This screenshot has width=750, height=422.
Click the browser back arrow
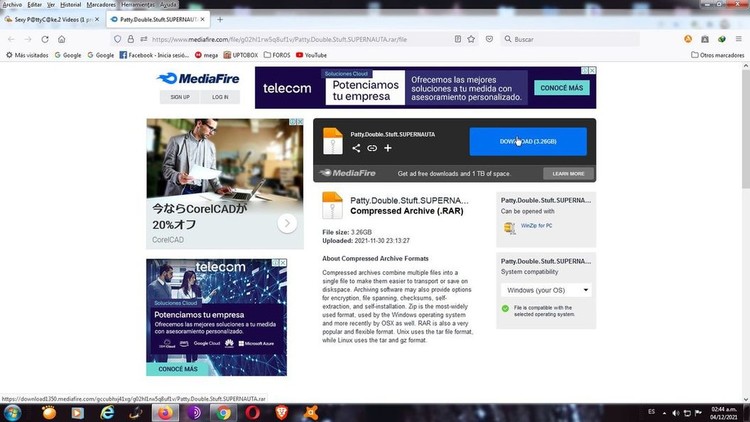[11, 39]
